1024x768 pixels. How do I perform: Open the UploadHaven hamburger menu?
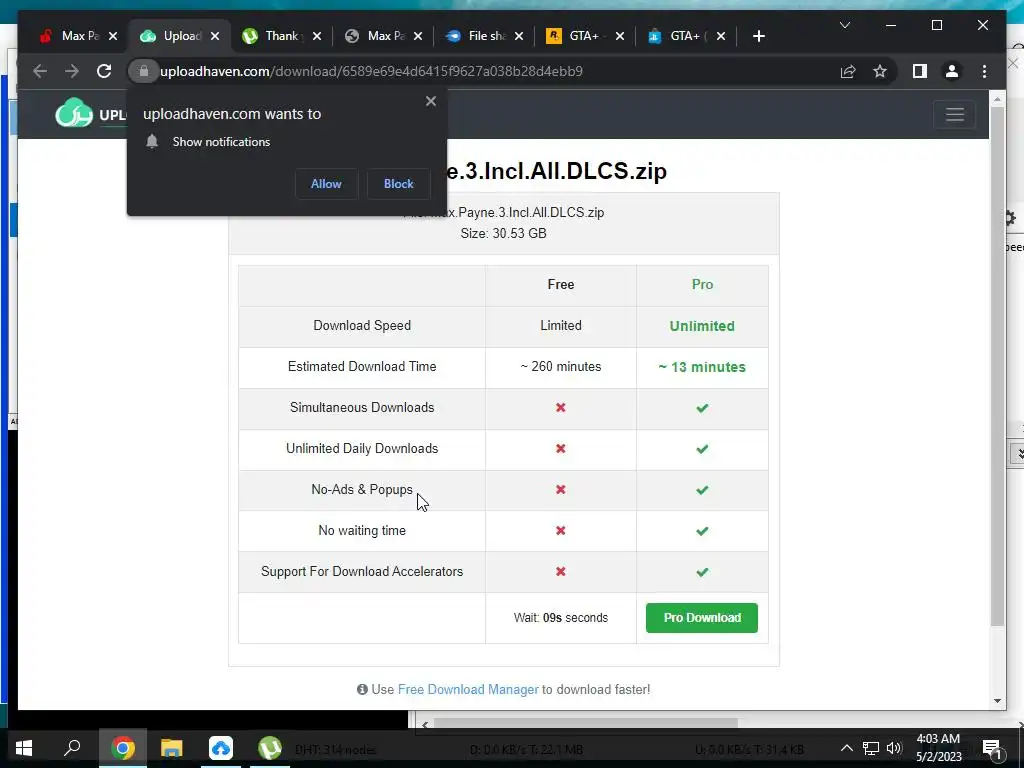tap(955, 115)
